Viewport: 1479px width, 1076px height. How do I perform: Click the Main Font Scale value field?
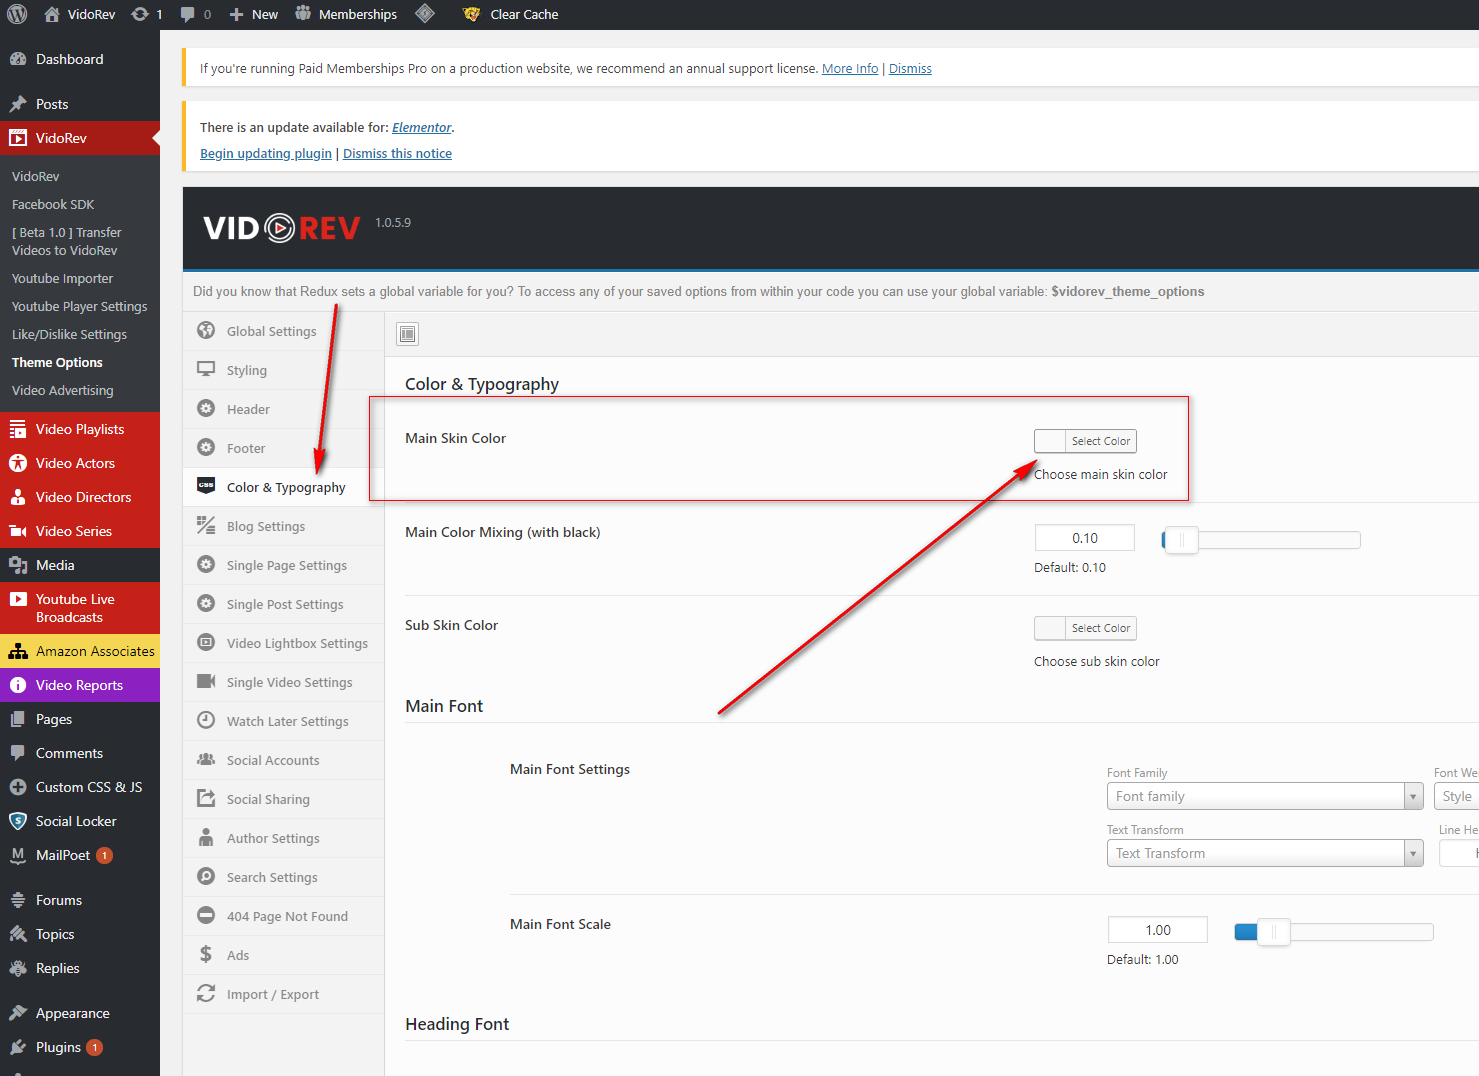click(x=1157, y=930)
